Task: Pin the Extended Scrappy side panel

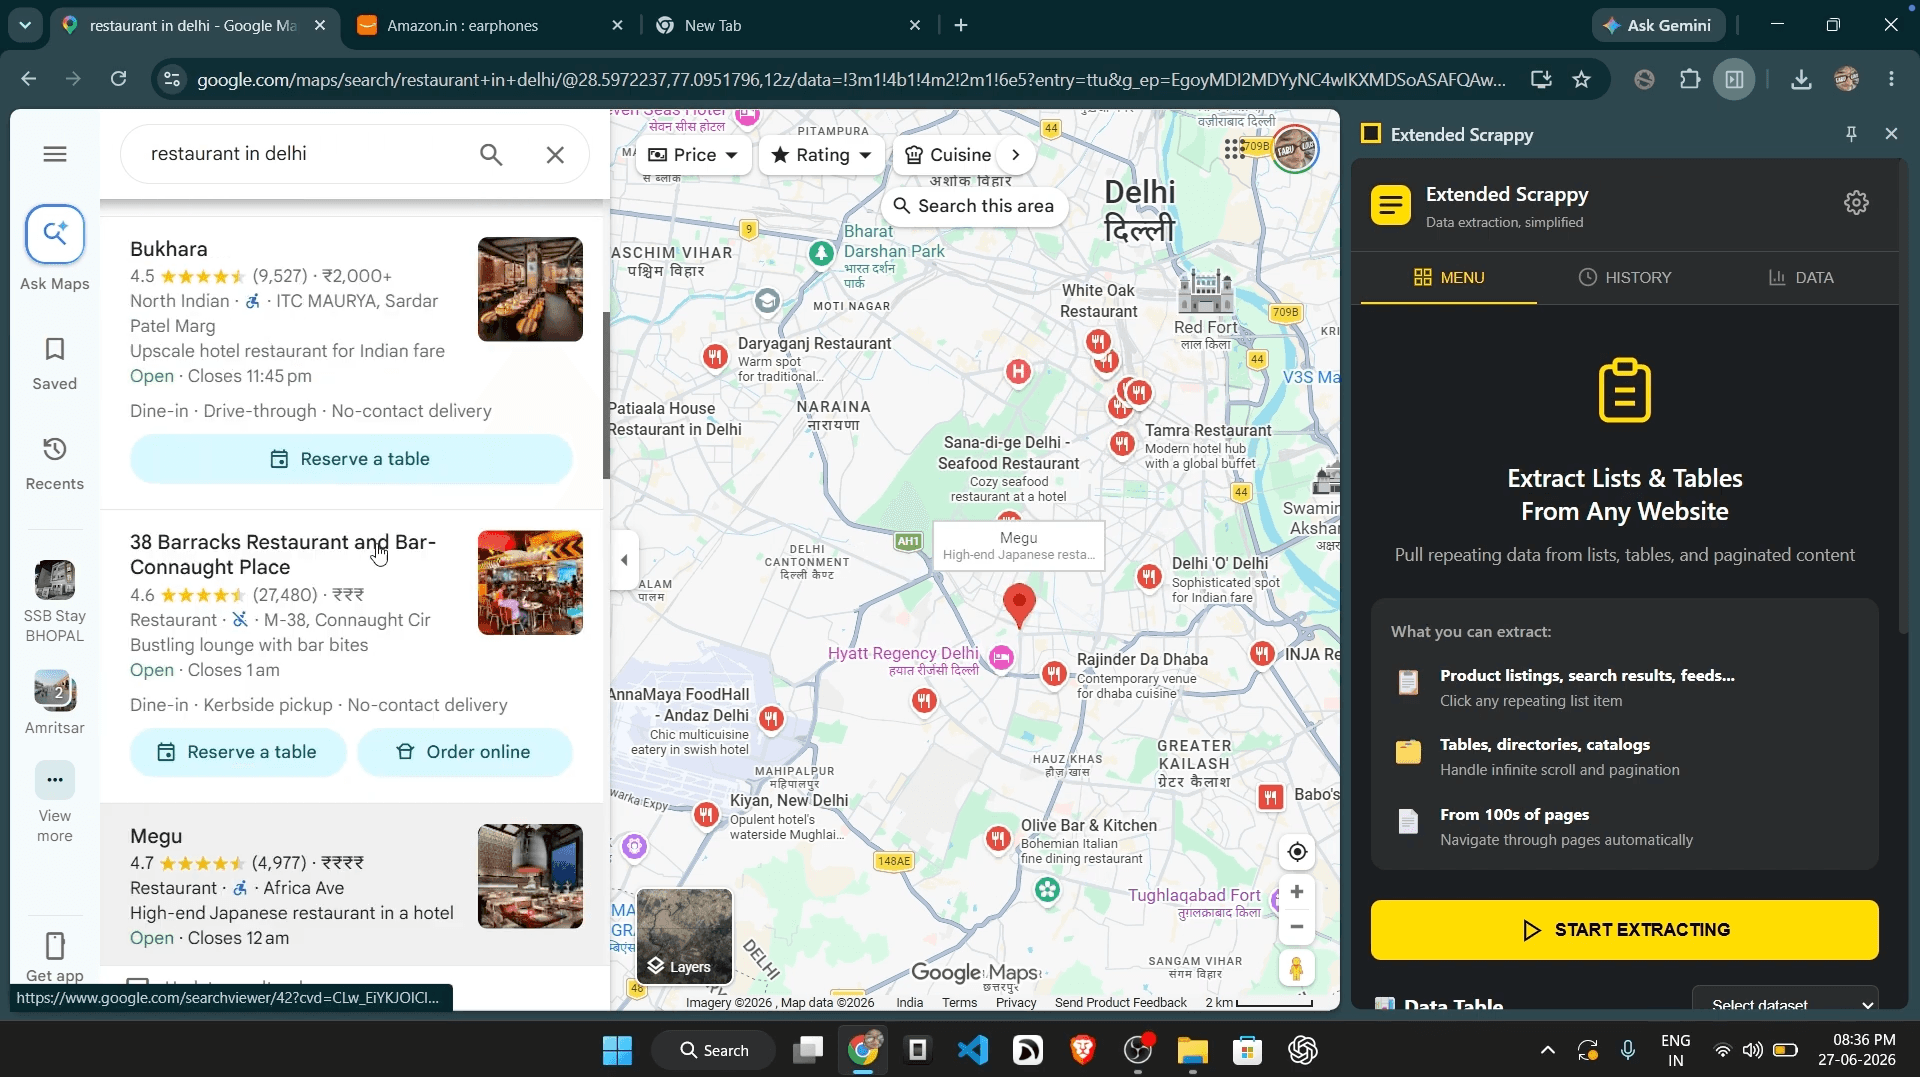Action: point(1851,134)
